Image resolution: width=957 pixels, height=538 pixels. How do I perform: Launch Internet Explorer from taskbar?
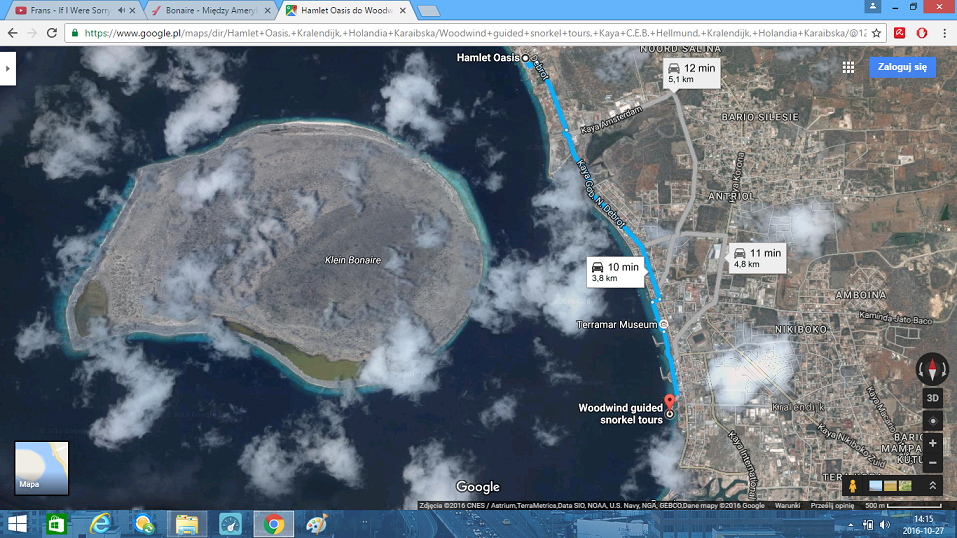click(100, 524)
